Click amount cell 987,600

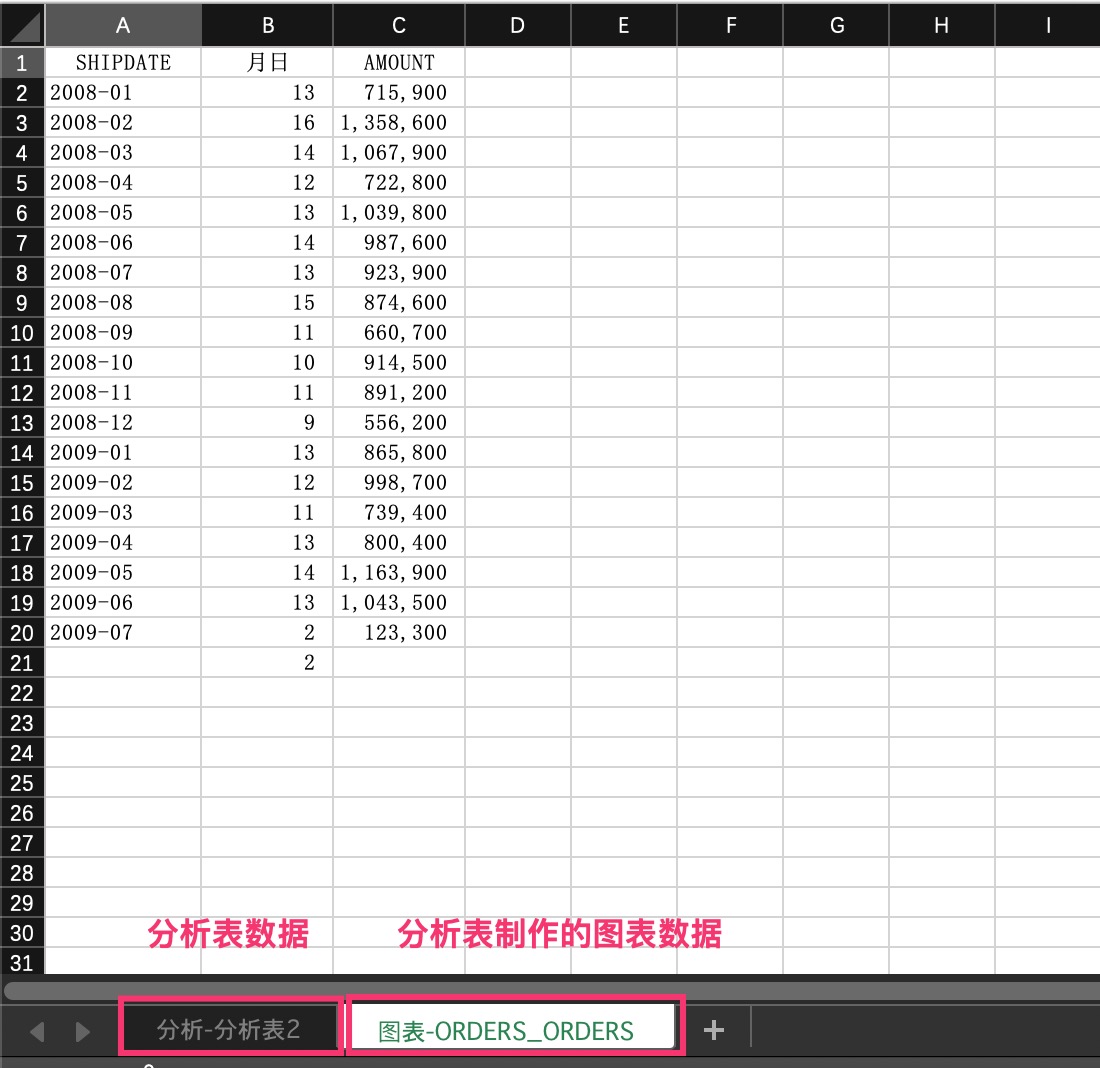pos(398,242)
